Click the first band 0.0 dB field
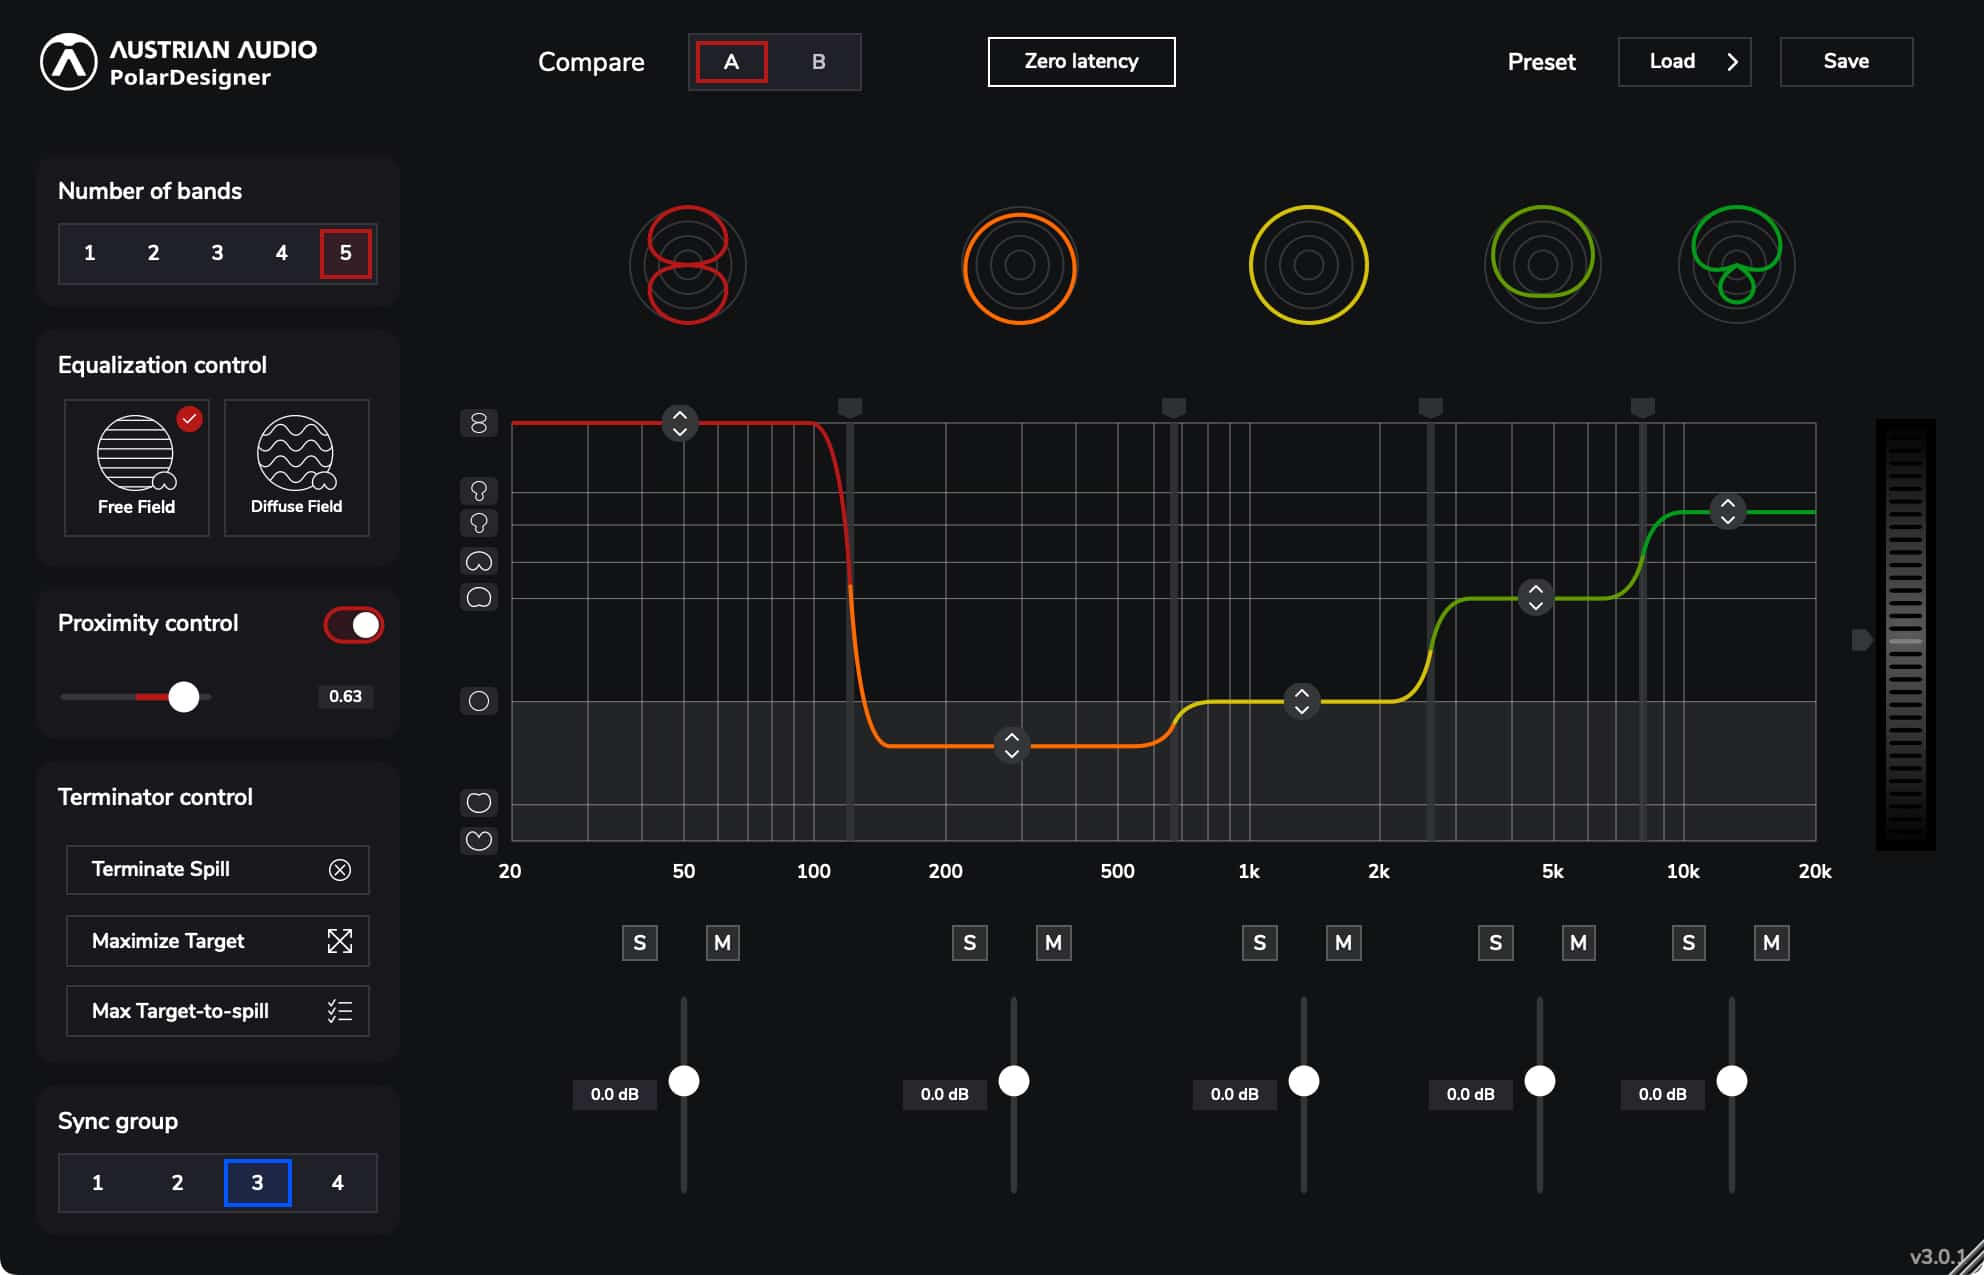This screenshot has height=1275, width=1984. click(x=615, y=1094)
